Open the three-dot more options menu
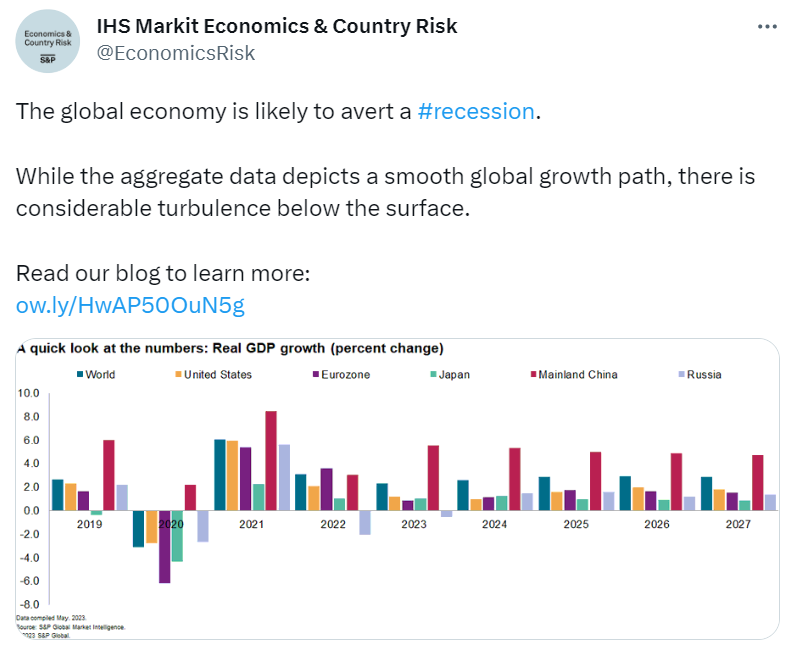The width and height of the screenshot is (795, 656). pyautogui.click(x=766, y=27)
